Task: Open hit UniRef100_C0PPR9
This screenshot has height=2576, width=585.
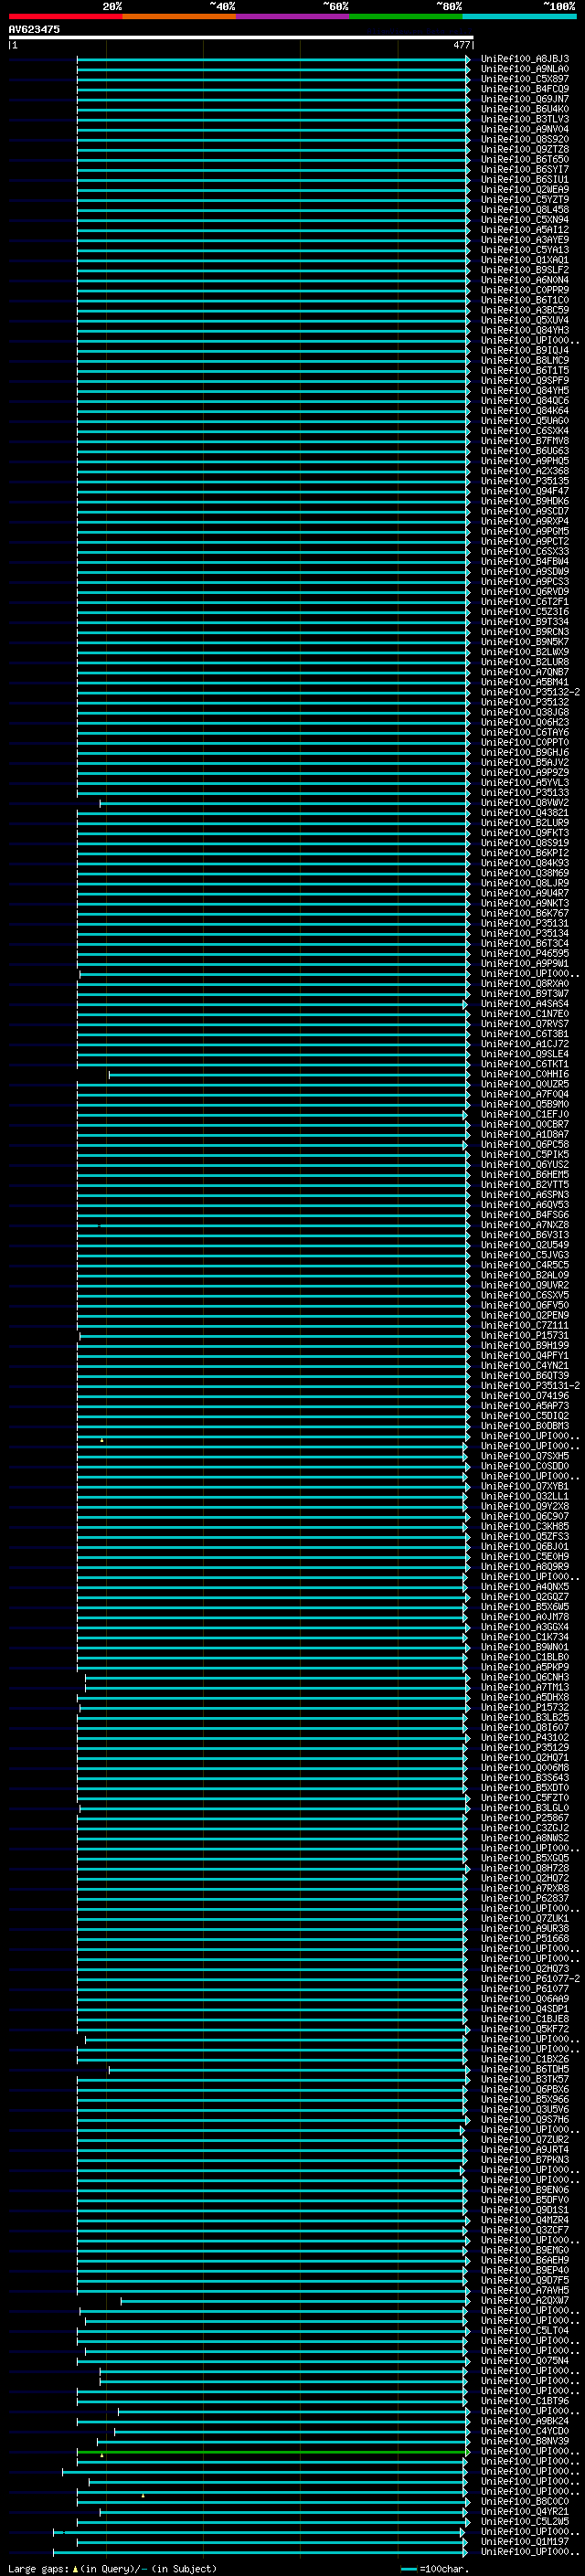Action: 525,290
